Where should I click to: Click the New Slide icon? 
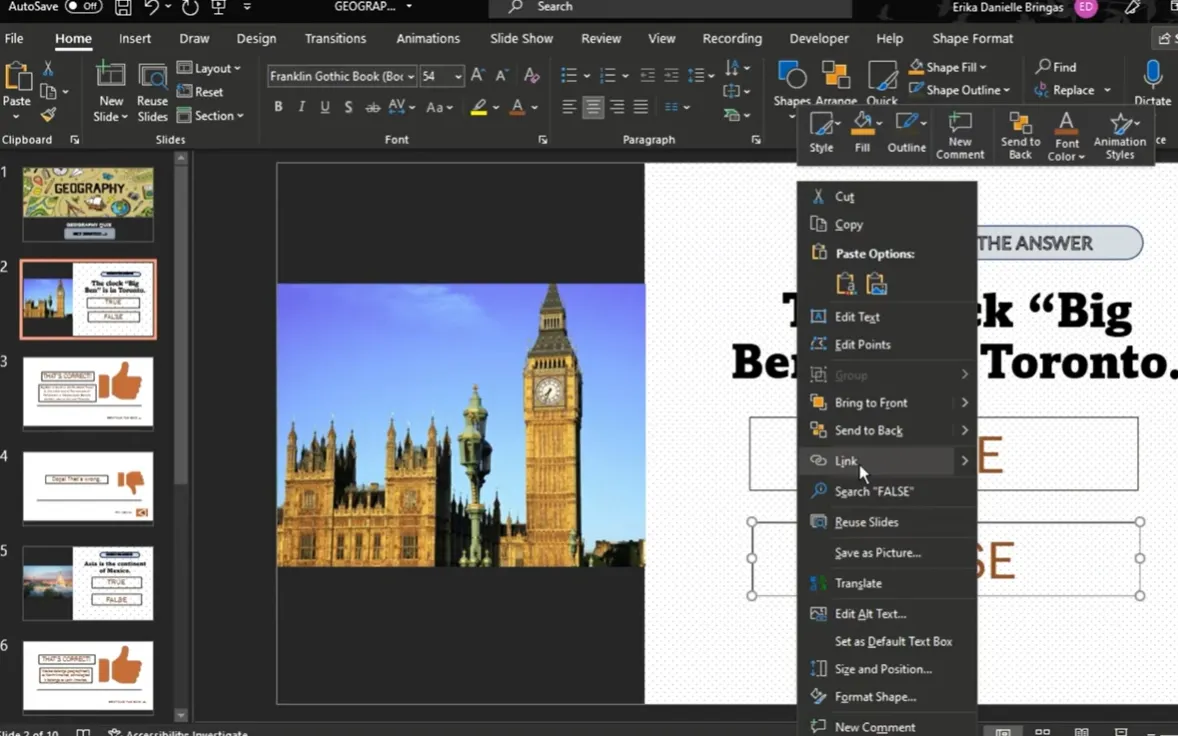click(110, 78)
